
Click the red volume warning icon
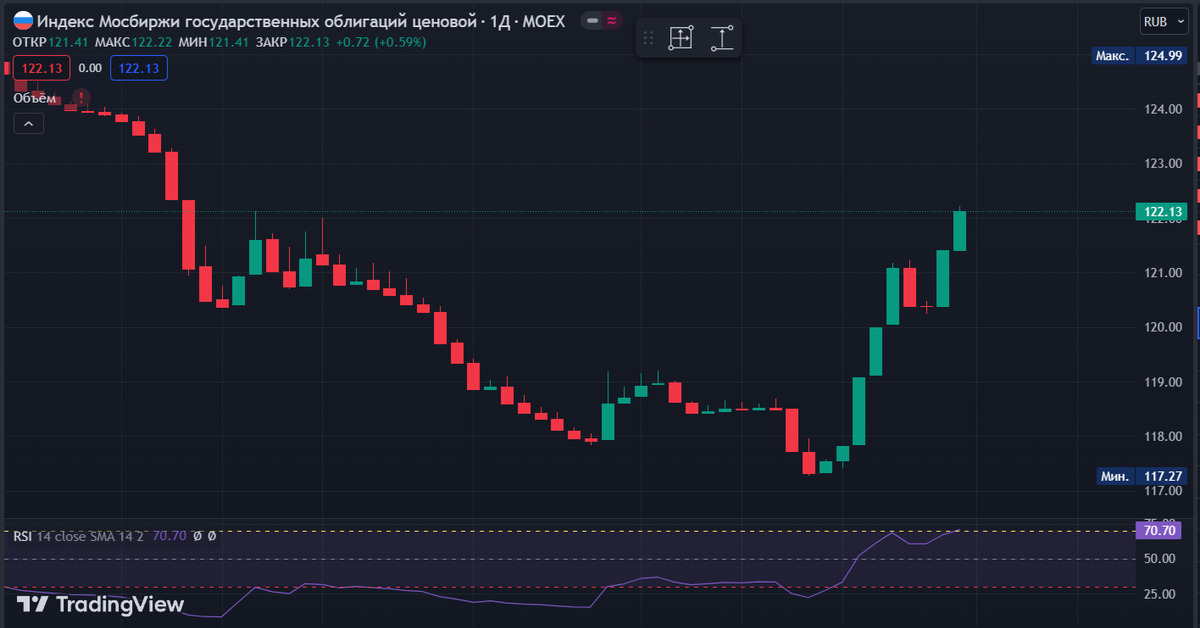pos(82,97)
